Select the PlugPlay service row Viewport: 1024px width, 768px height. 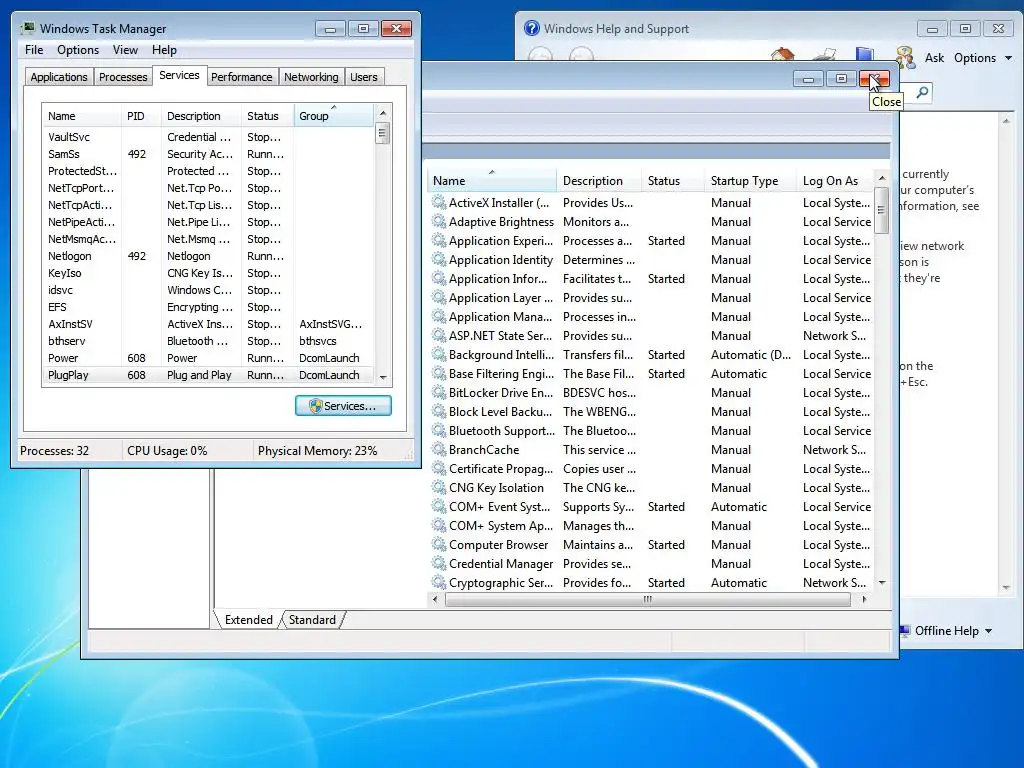pos(208,375)
